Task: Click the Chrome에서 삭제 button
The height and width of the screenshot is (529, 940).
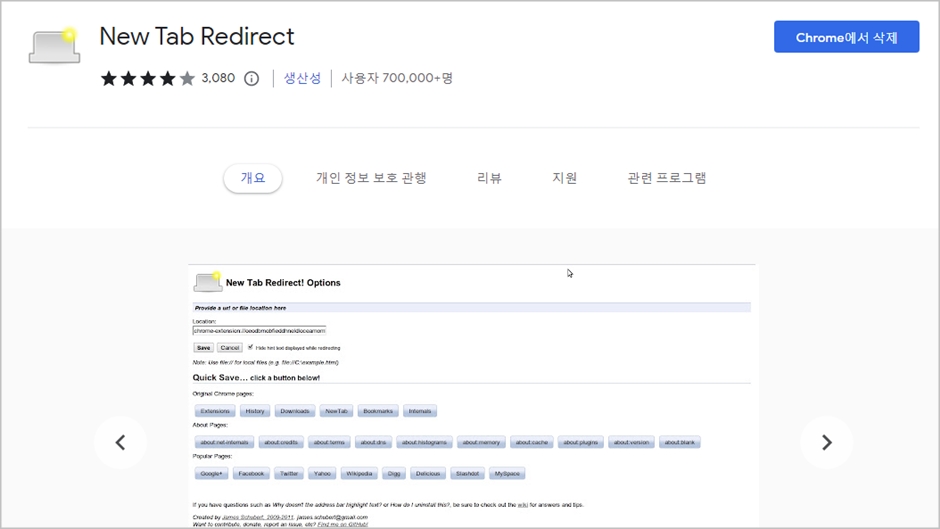Action: tap(846, 37)
